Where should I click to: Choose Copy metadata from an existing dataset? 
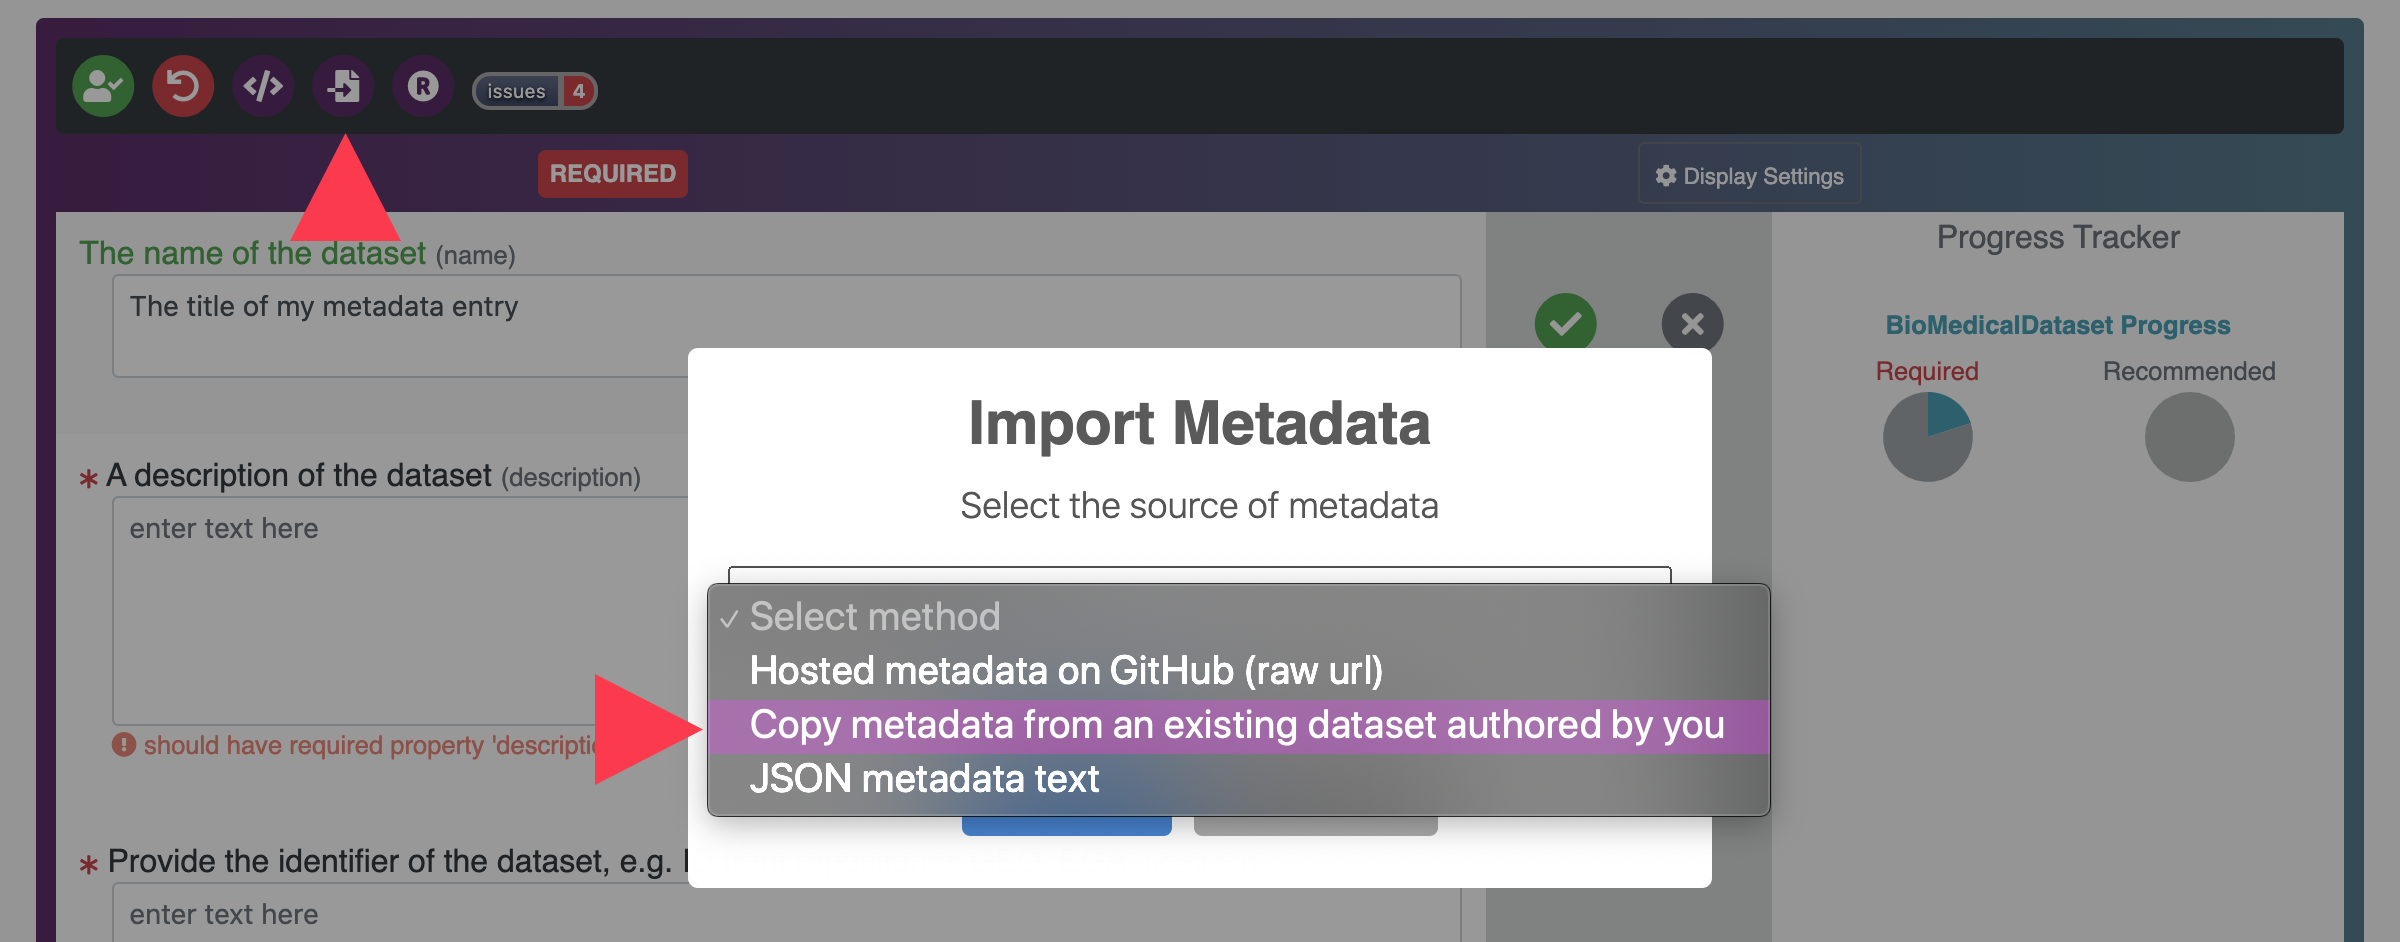coord(1236,725)
